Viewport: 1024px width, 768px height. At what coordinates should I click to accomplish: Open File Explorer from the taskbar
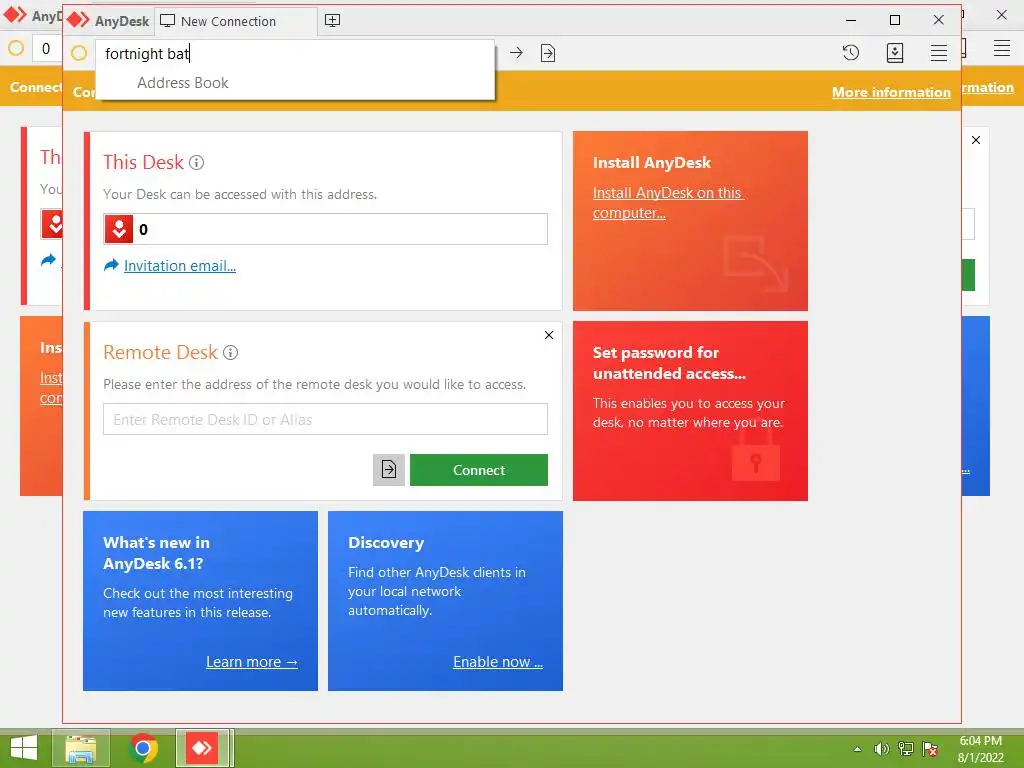click(81, 748)
